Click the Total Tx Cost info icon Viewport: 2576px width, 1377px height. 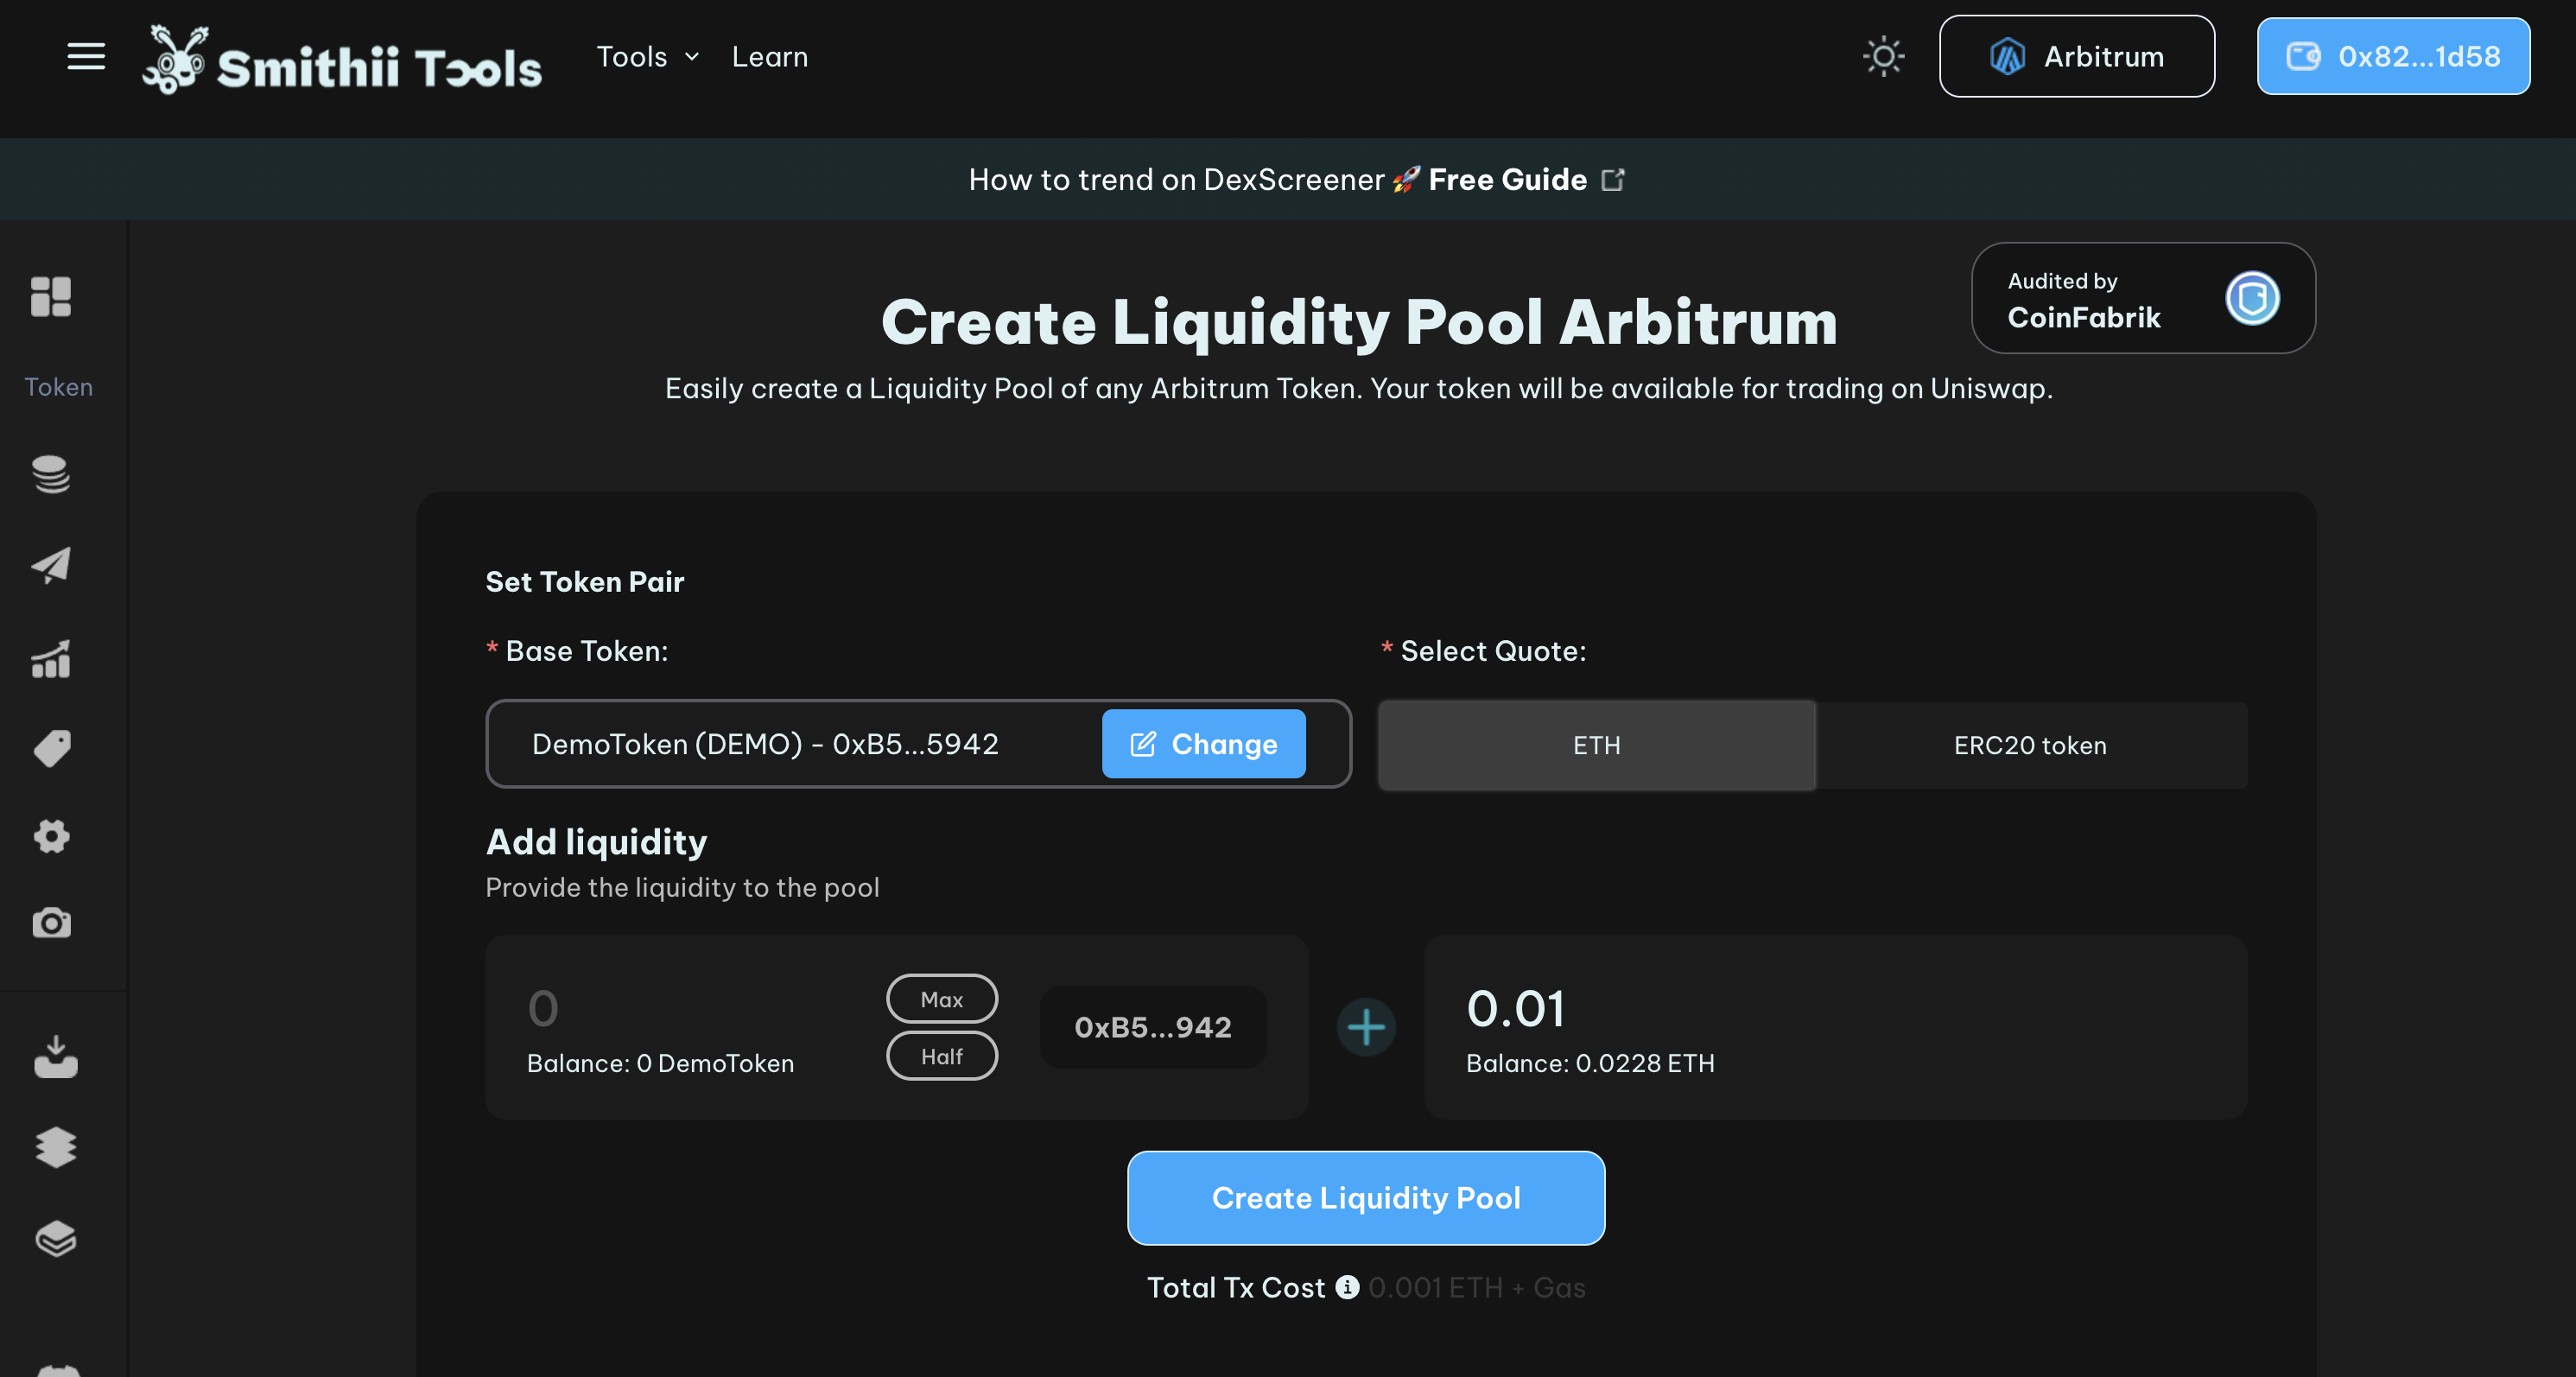click(x=1347, y=1287)
